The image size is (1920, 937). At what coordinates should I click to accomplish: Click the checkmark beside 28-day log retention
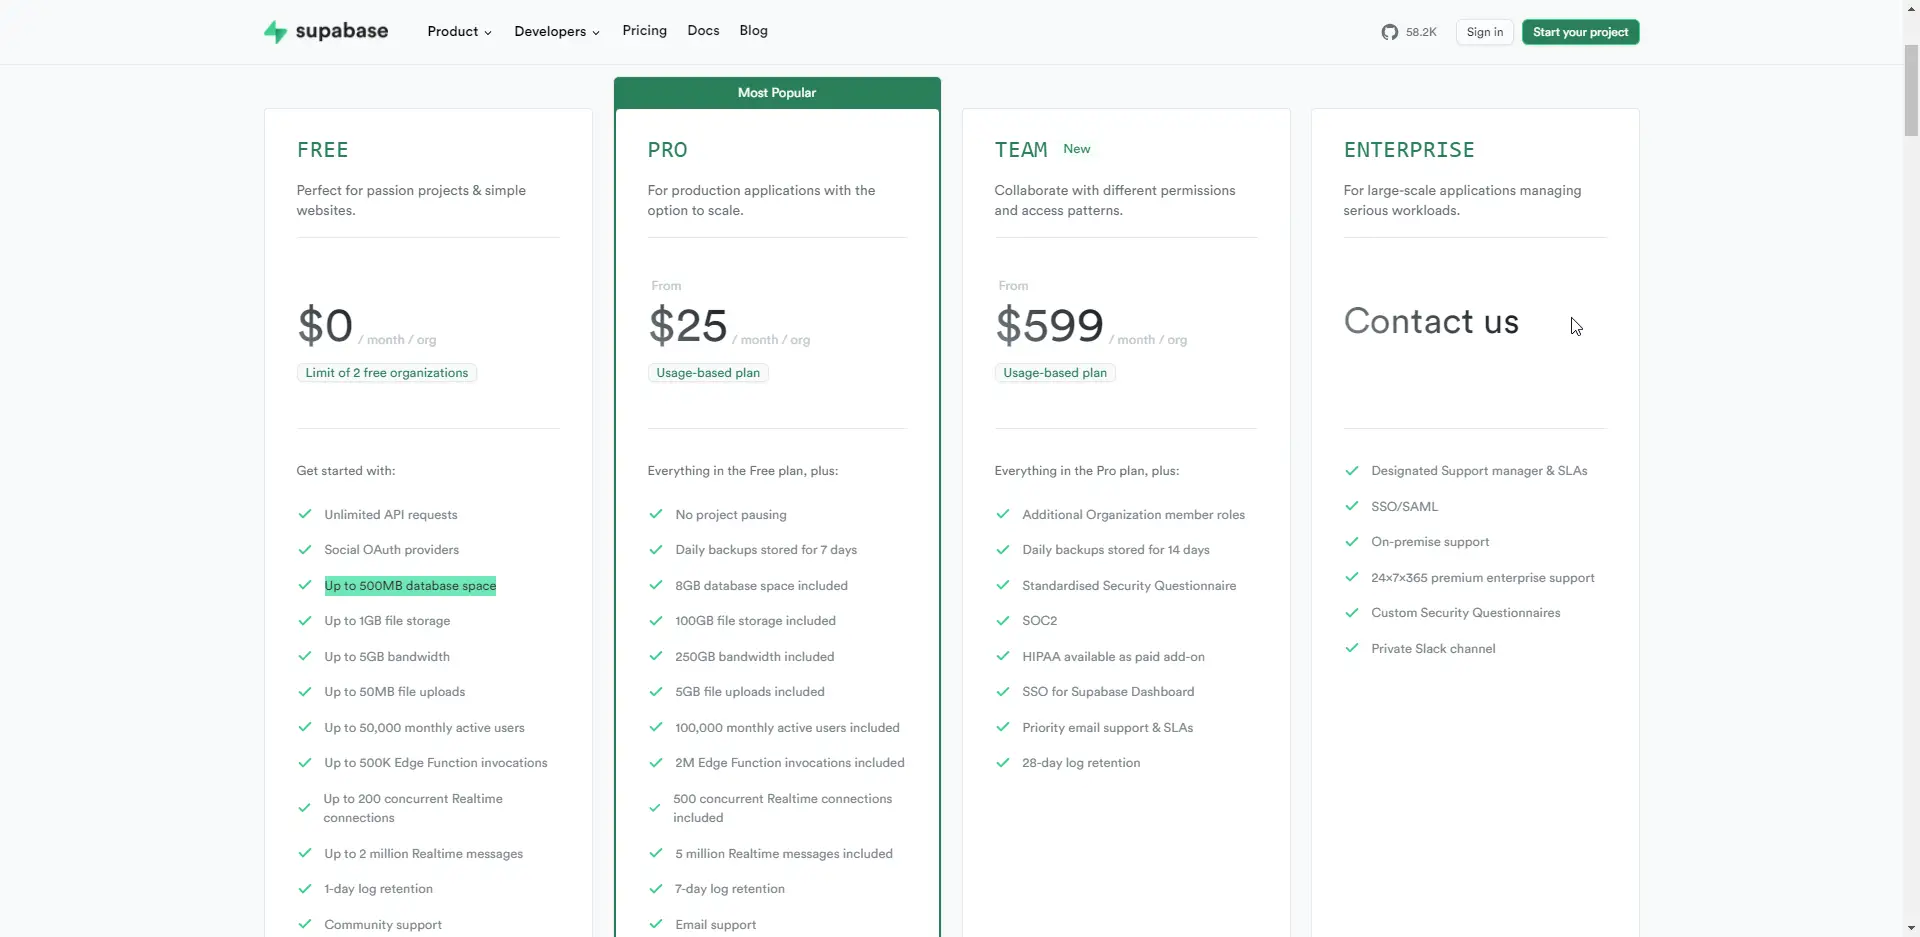1003,762
